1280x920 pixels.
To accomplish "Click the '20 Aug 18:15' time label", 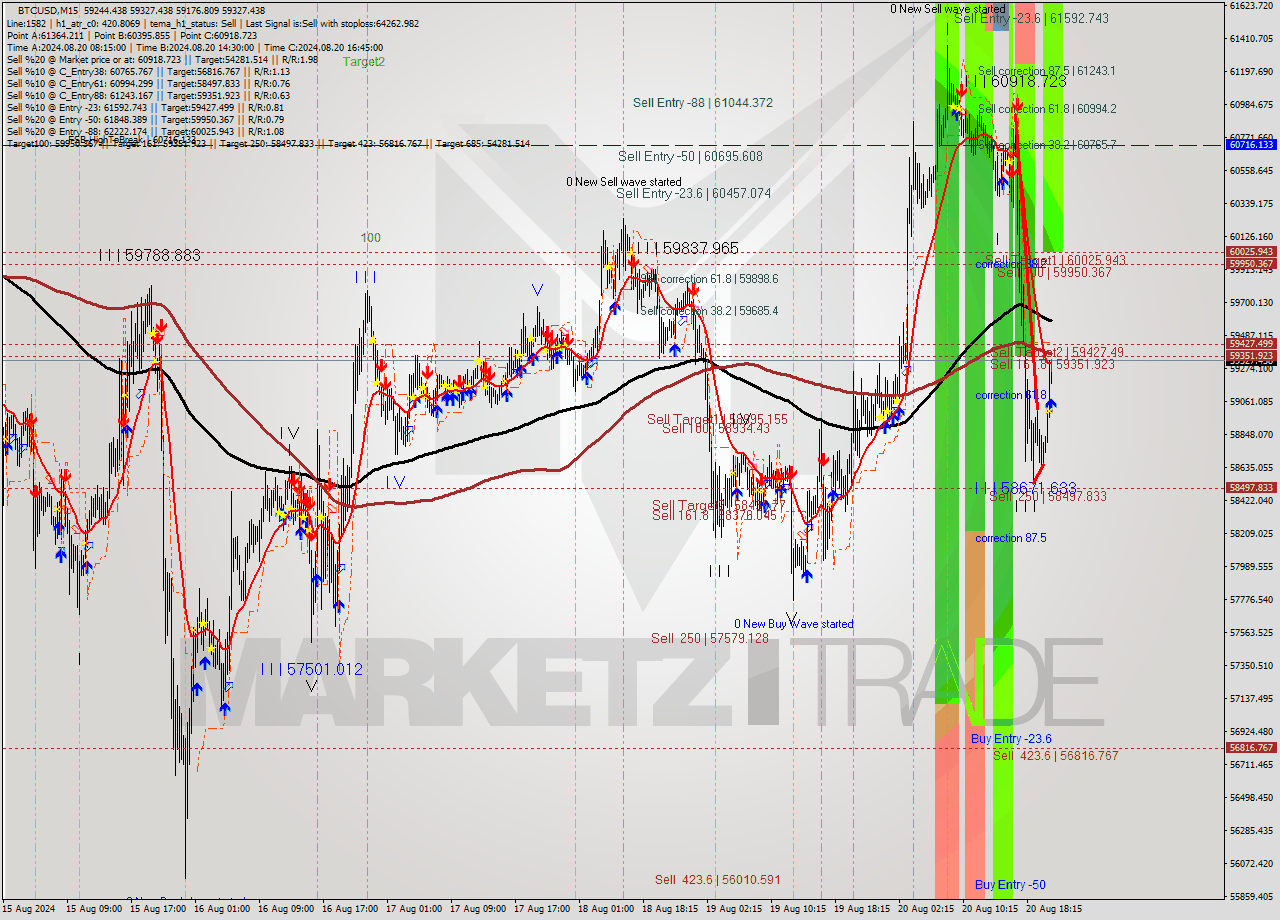I will pyautogui.click(x=1054, y=909).
